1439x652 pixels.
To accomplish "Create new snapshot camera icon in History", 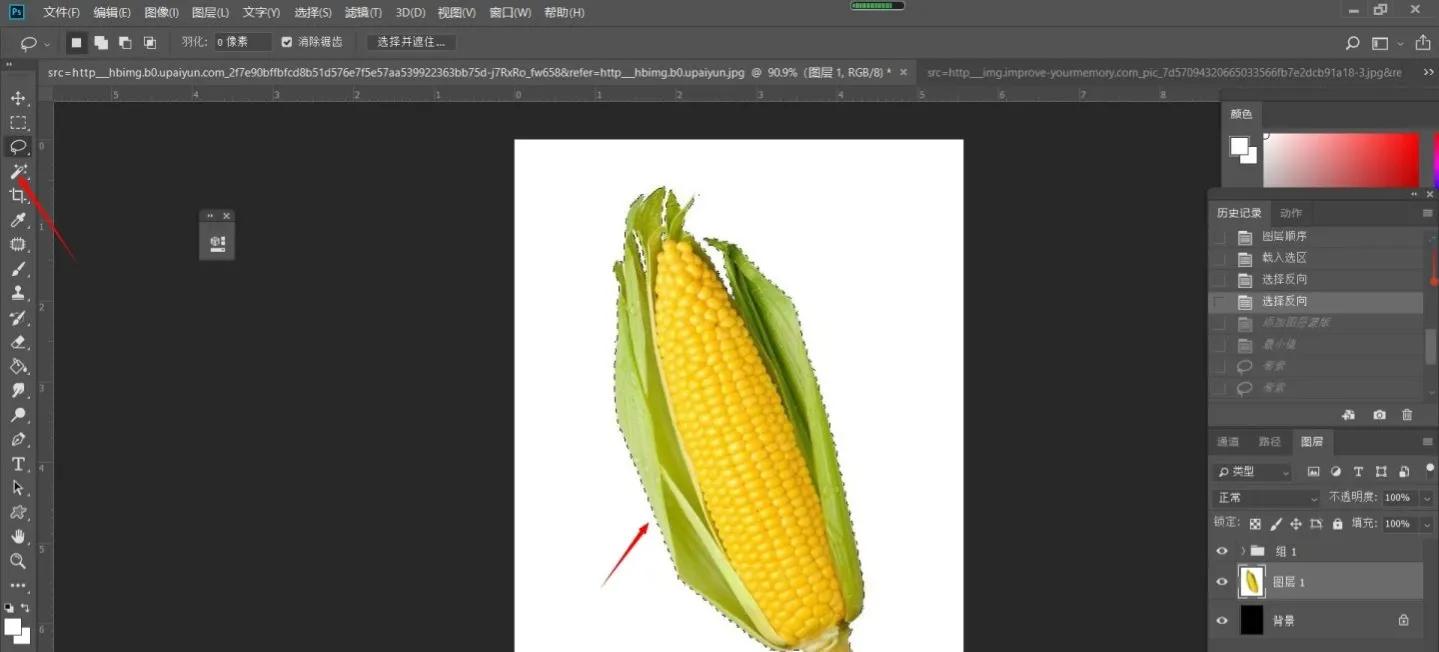I will 1379,415.
